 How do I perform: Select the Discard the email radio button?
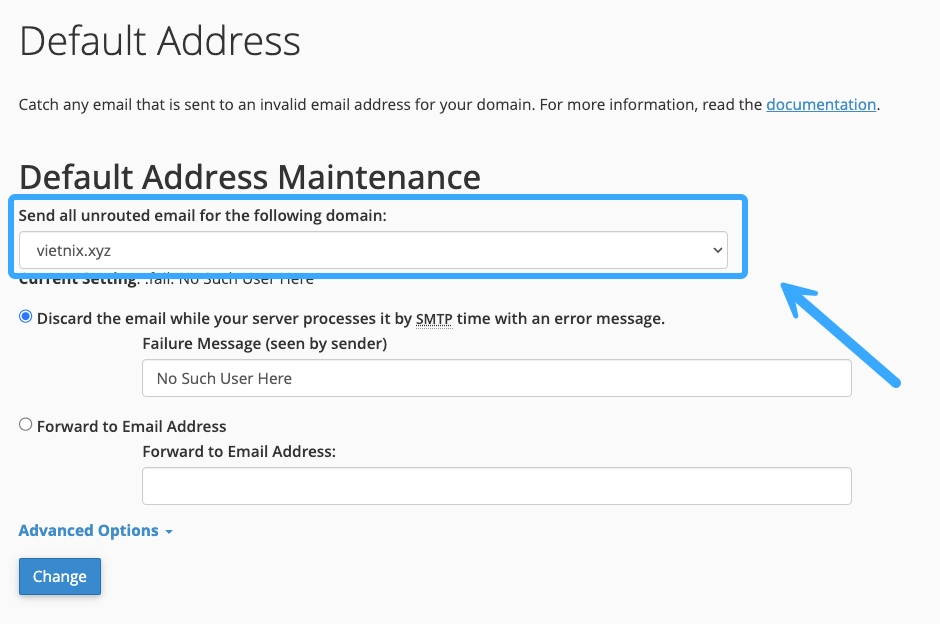pos(25,316)
